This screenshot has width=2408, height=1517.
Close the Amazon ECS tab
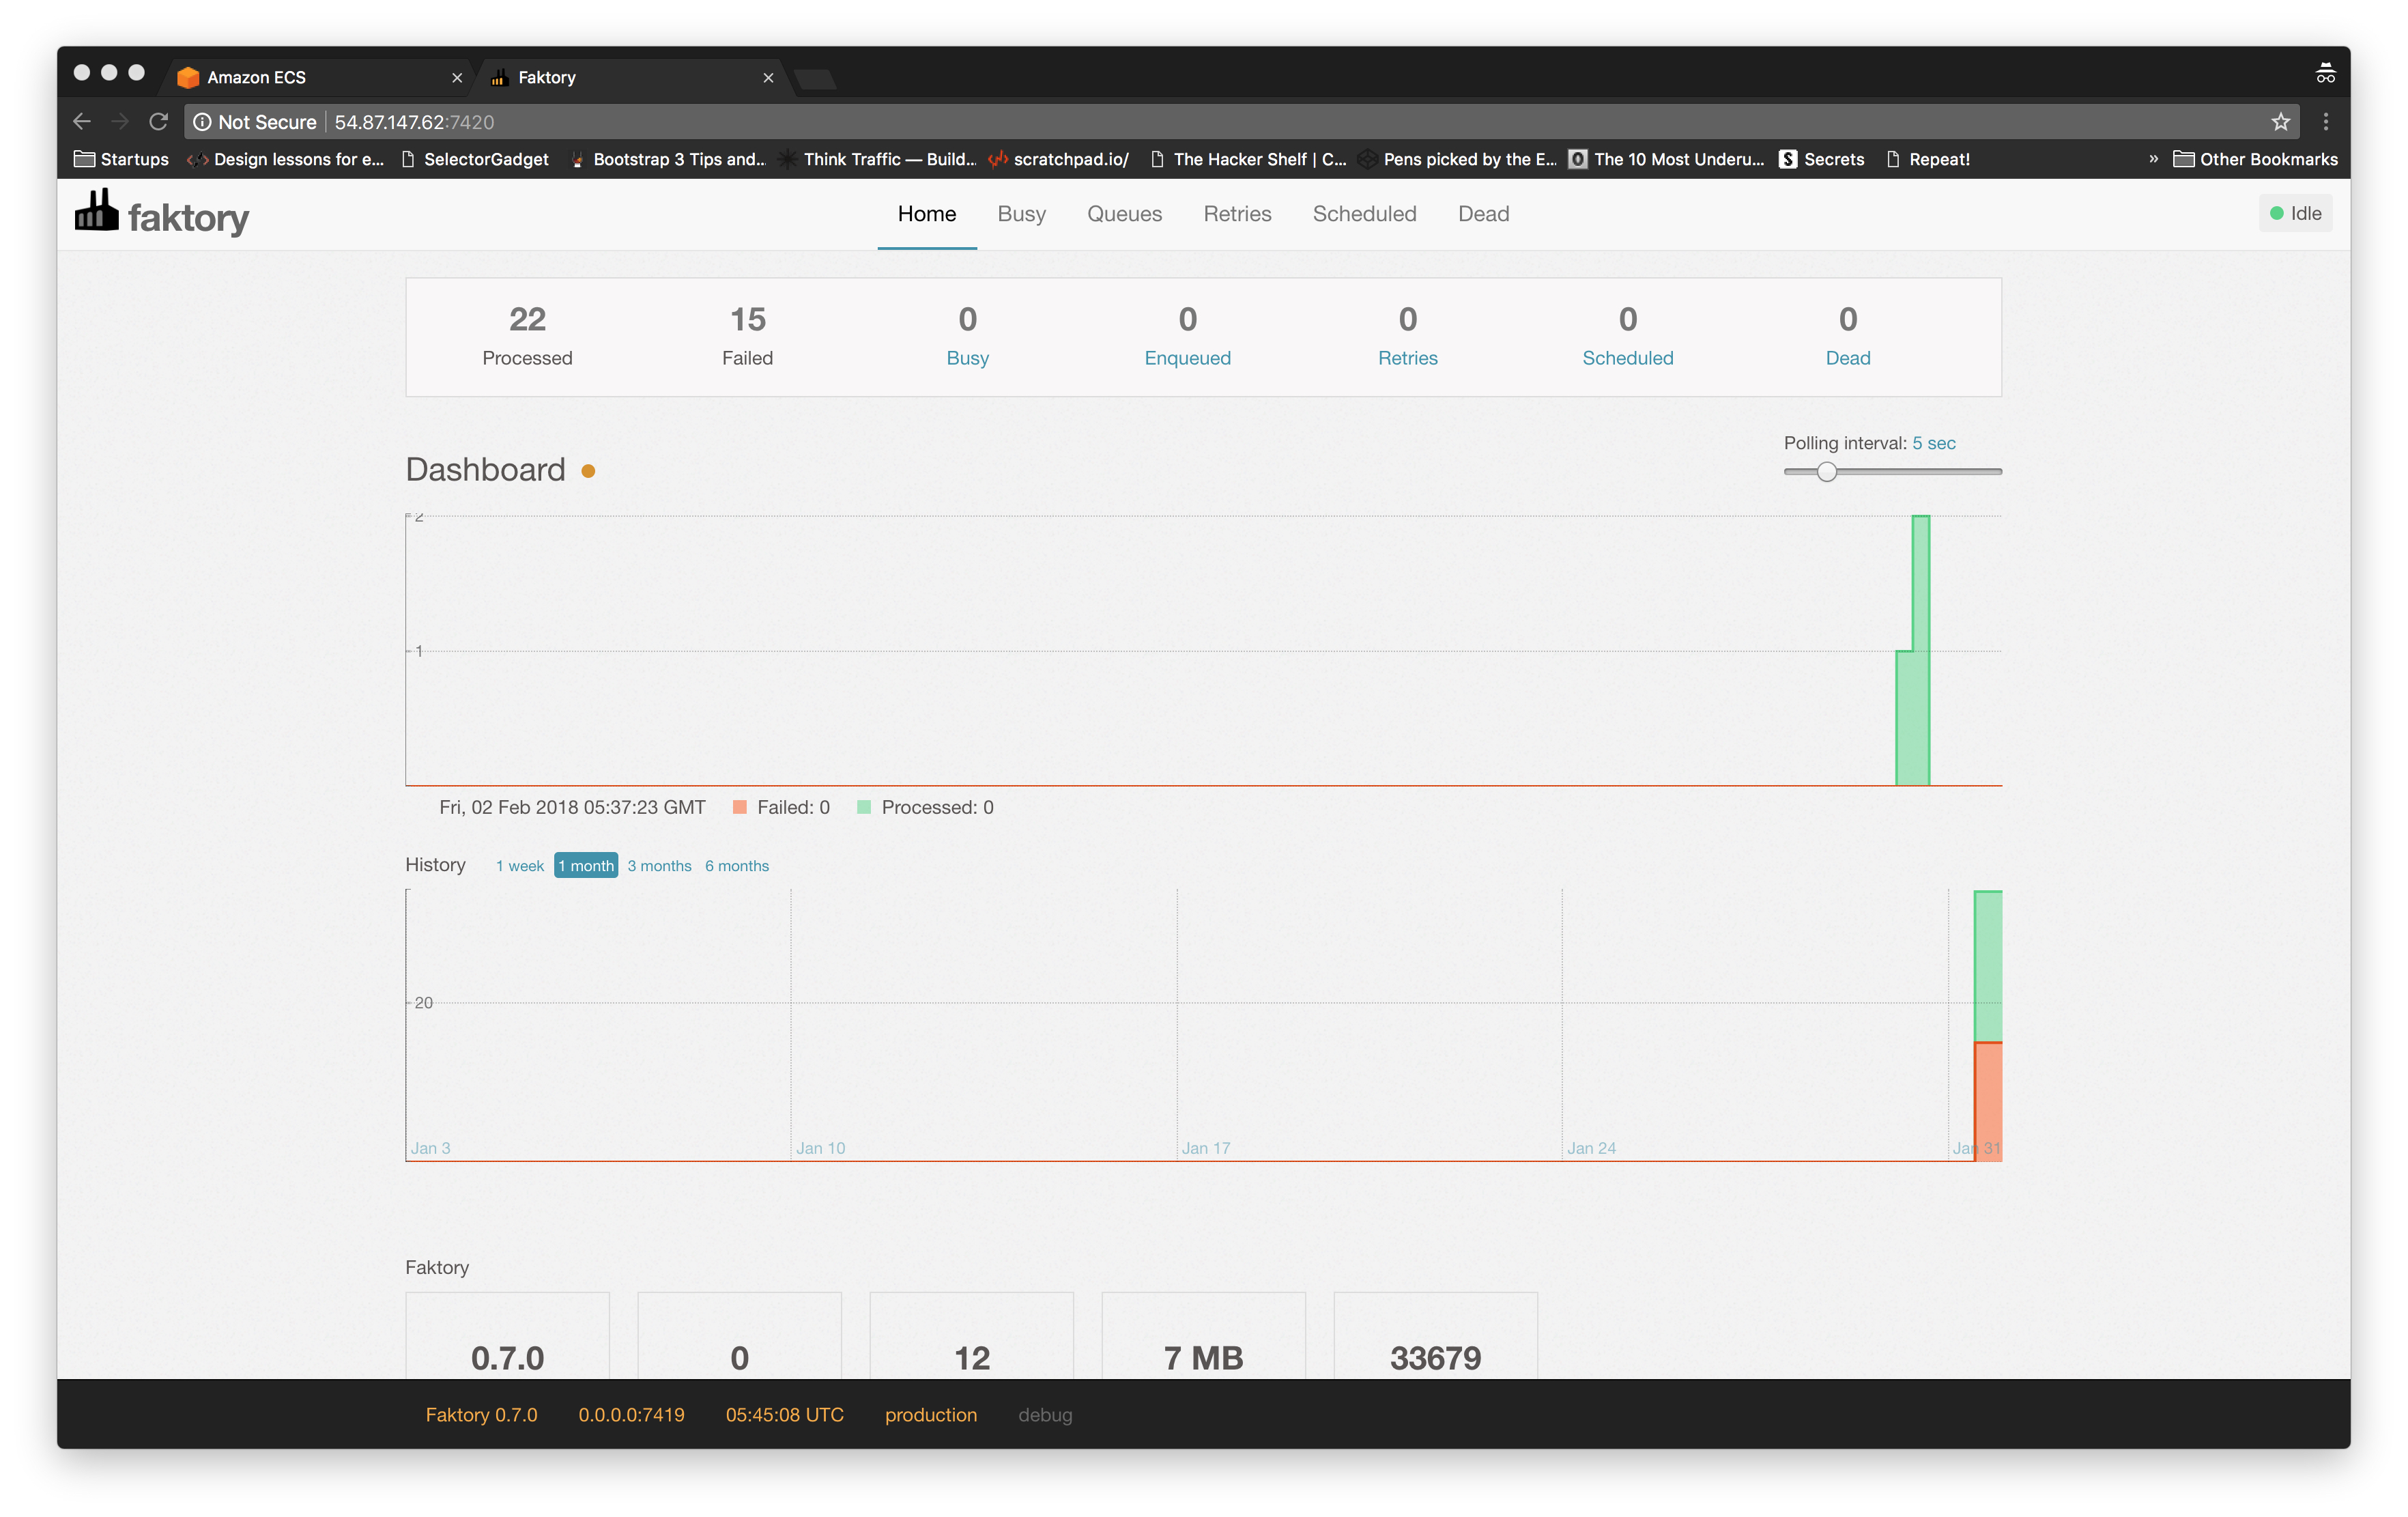click(x=457, y=78)
